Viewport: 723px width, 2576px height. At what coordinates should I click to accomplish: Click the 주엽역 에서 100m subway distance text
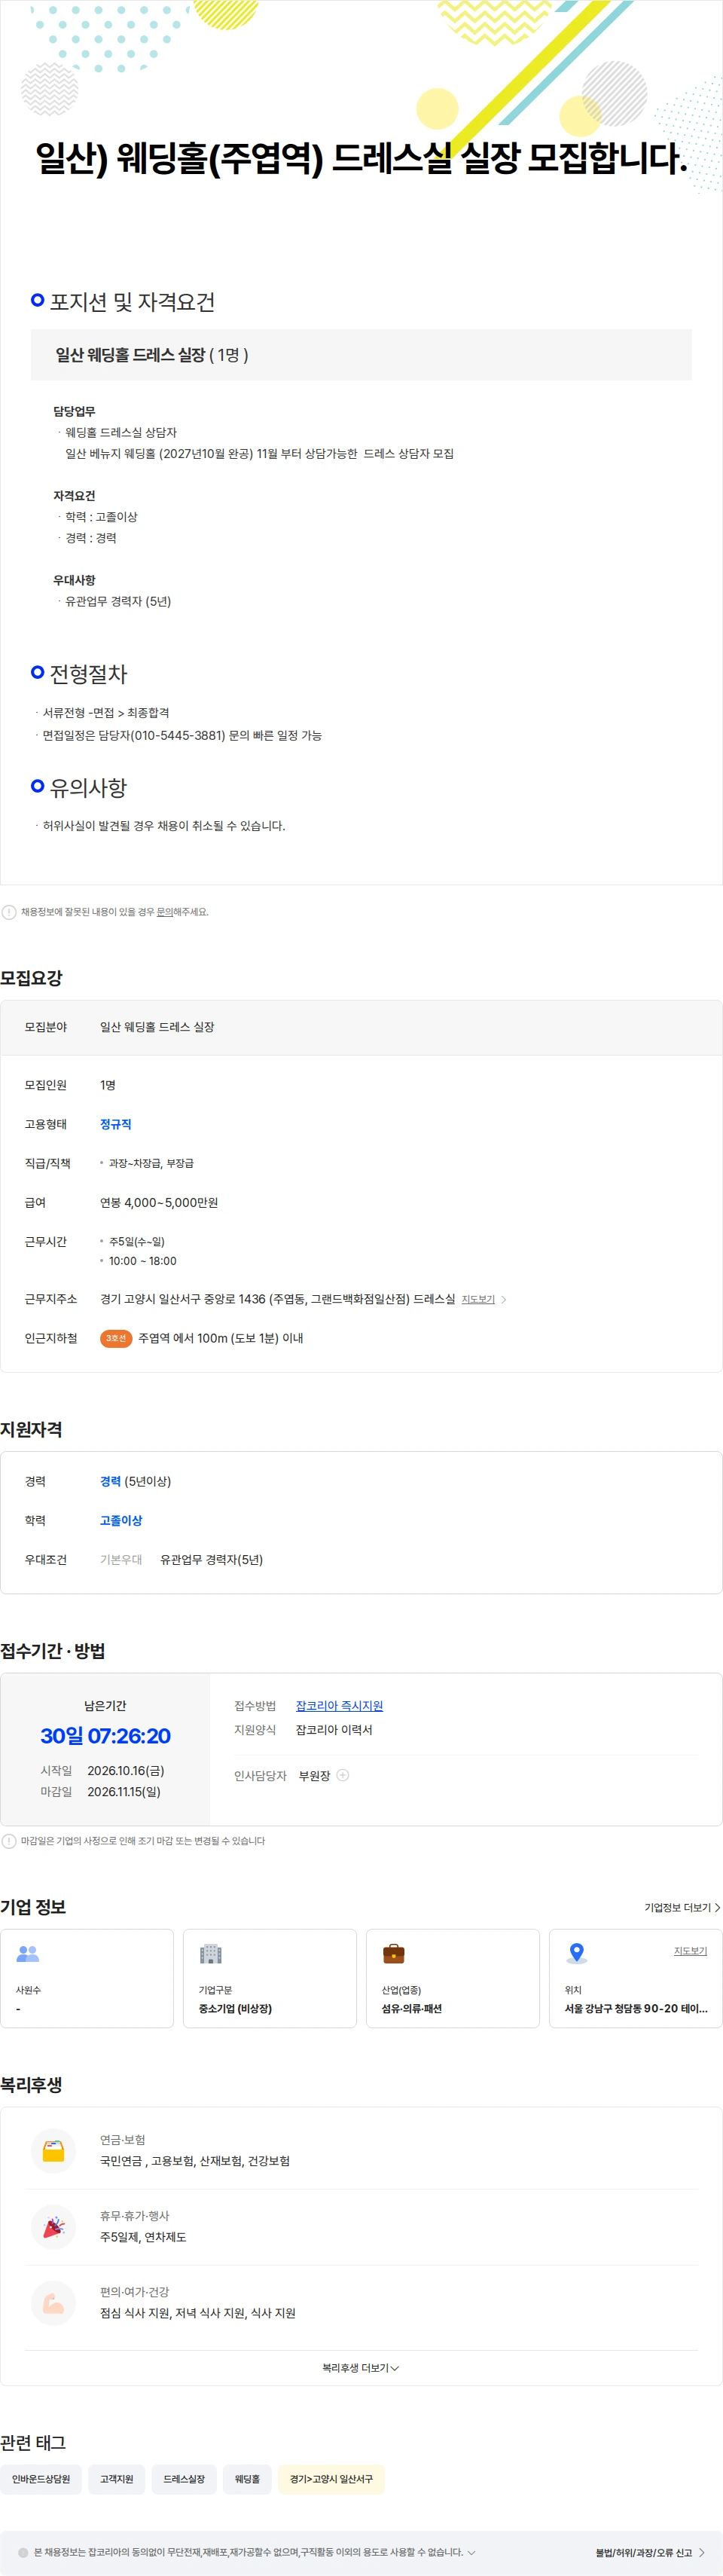[x=221, y=1338]
